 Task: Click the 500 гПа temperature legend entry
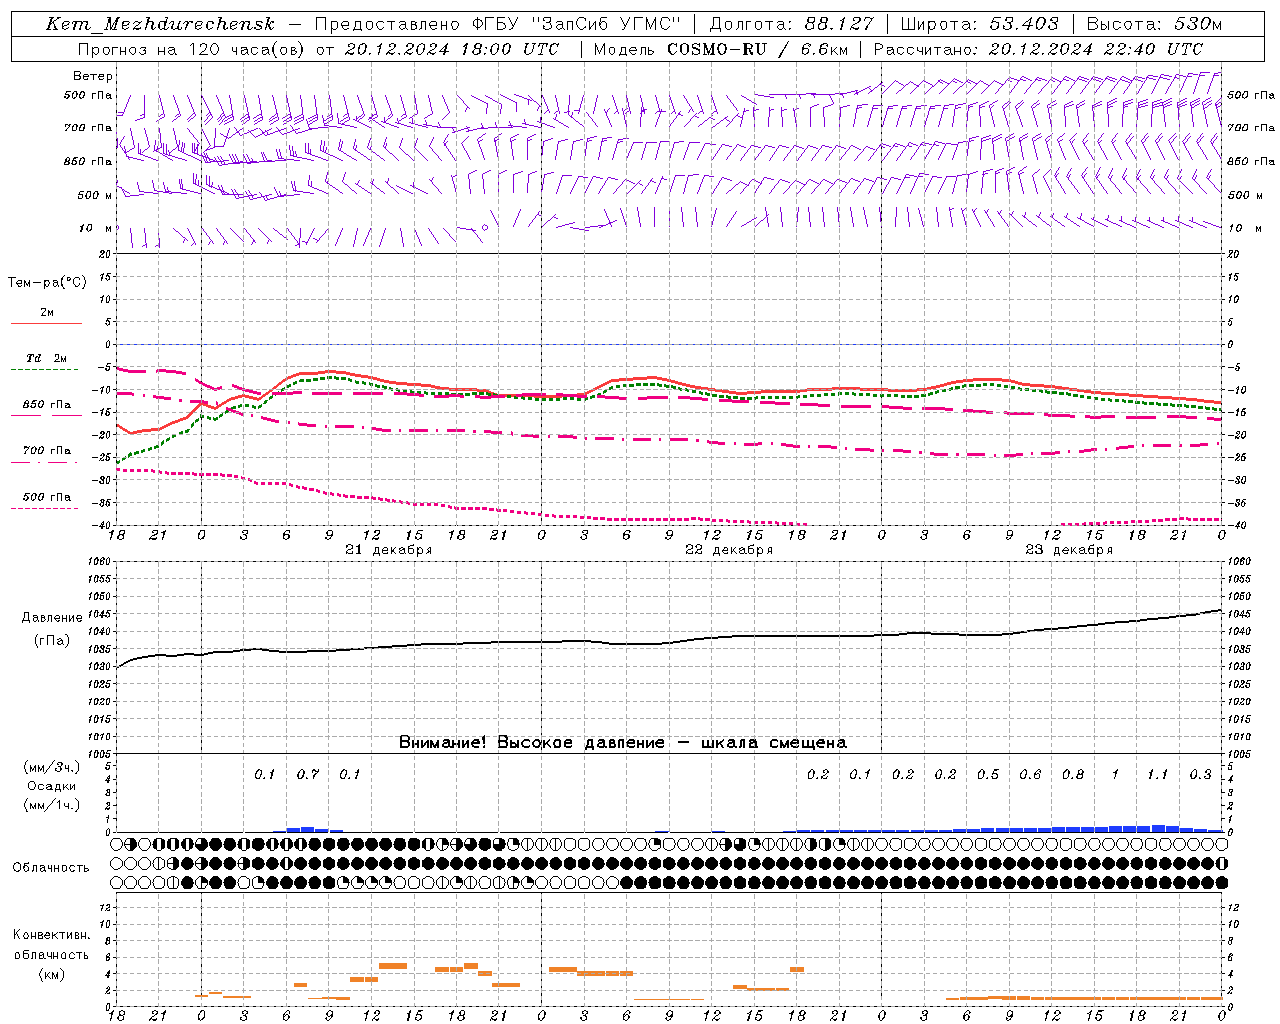(x=46, y=497)
